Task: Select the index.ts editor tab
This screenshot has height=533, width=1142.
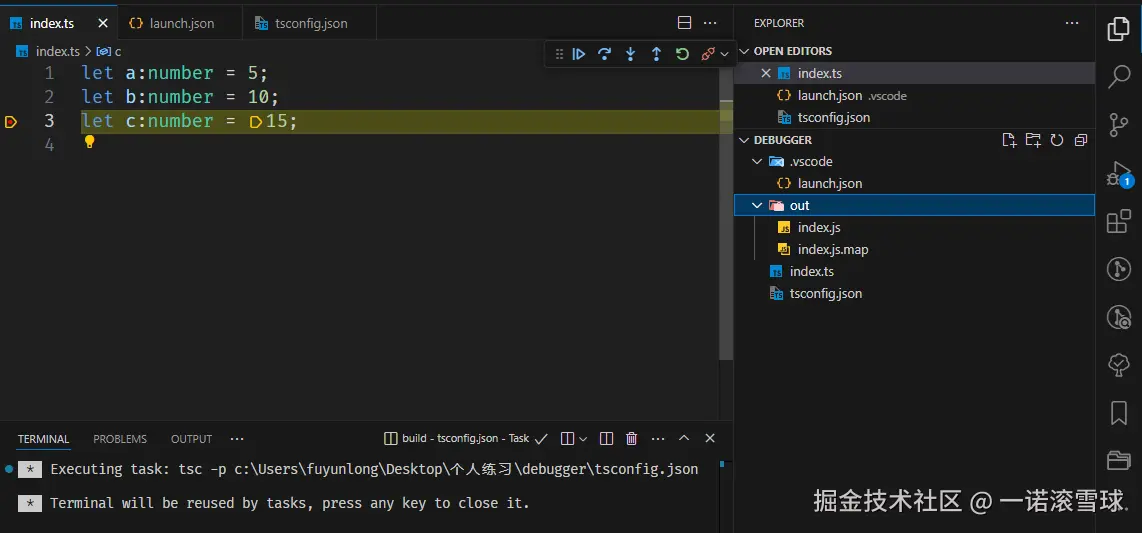Action: tap(58, 23)
